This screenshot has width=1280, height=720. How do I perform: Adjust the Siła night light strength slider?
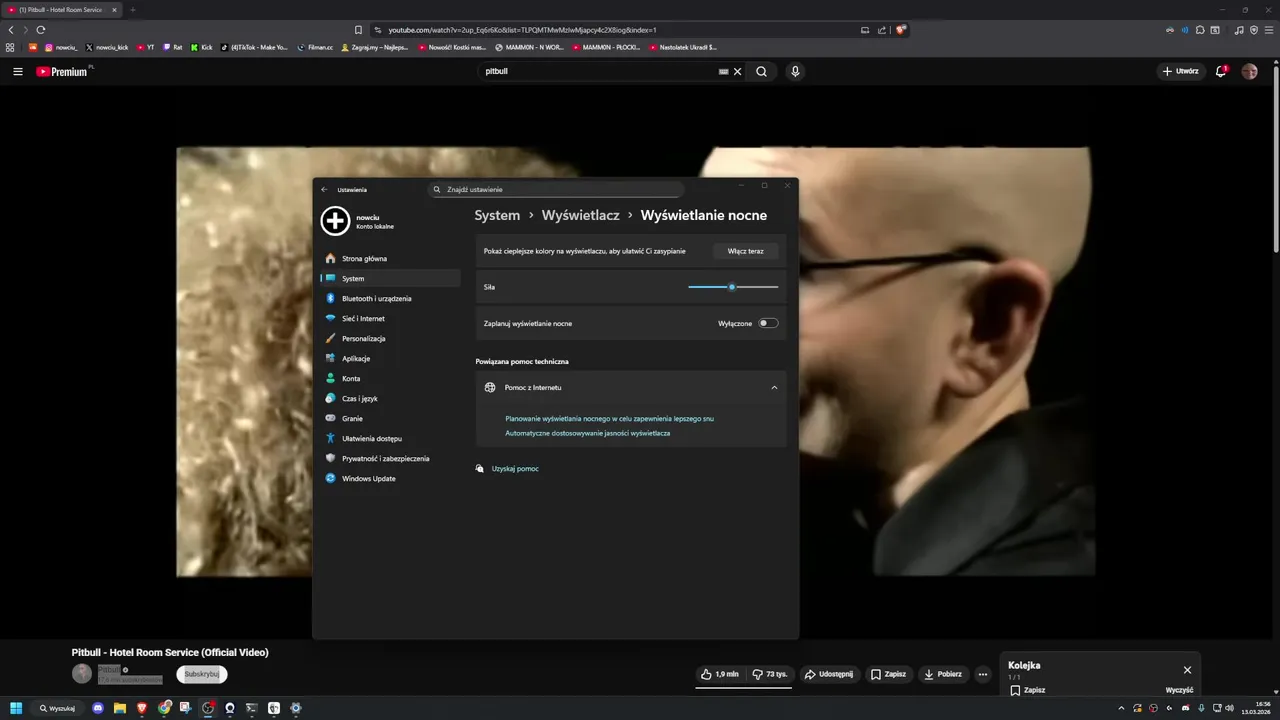(x=733, y=287)
